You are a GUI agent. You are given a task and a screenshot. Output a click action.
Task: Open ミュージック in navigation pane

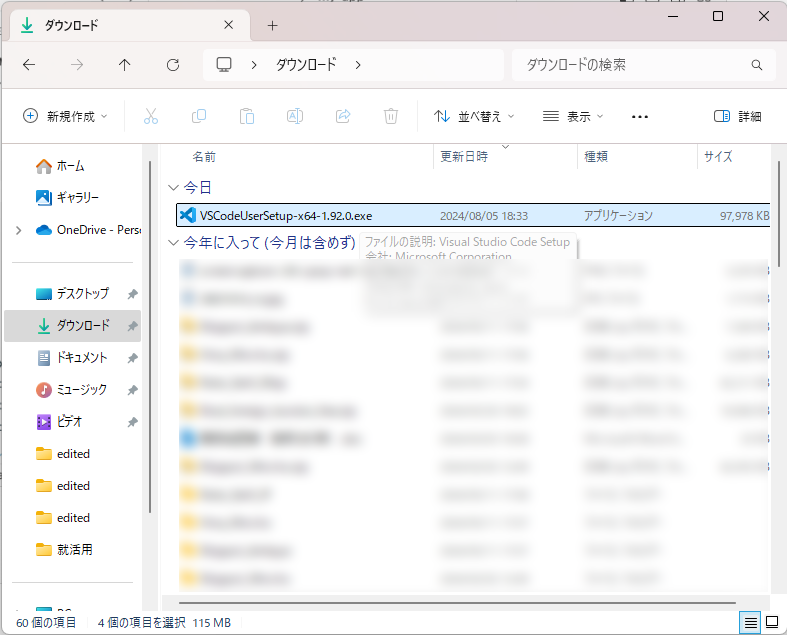72,390
